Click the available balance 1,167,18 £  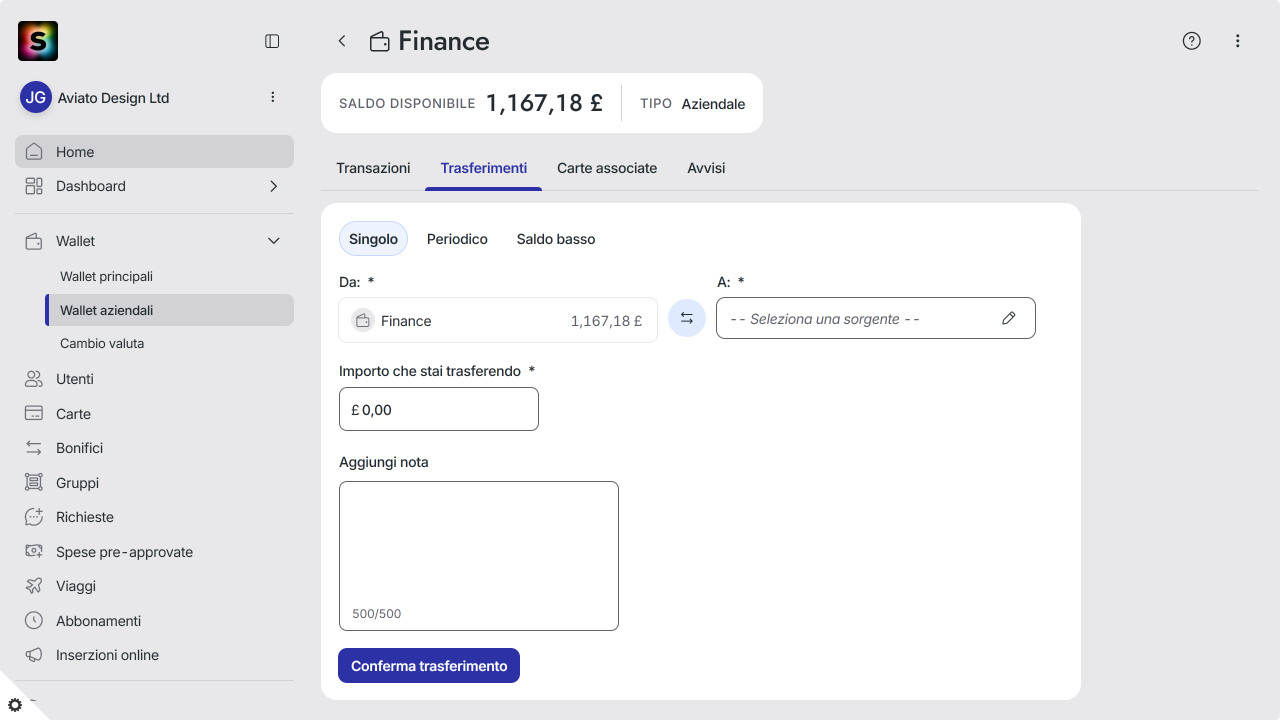544,102
